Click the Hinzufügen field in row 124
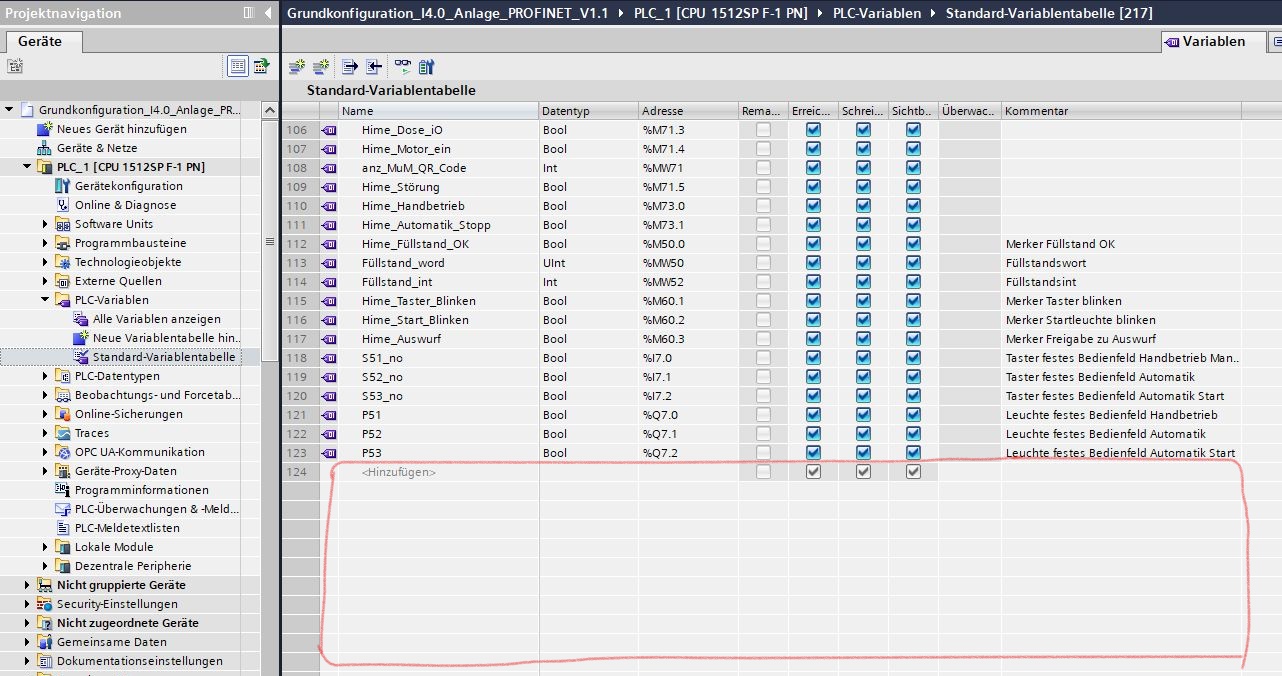1282x676 pixels. click(x=399, y=472)
